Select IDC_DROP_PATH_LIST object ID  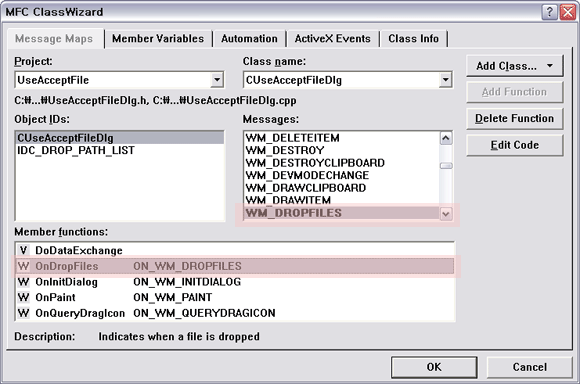(120, 151)
